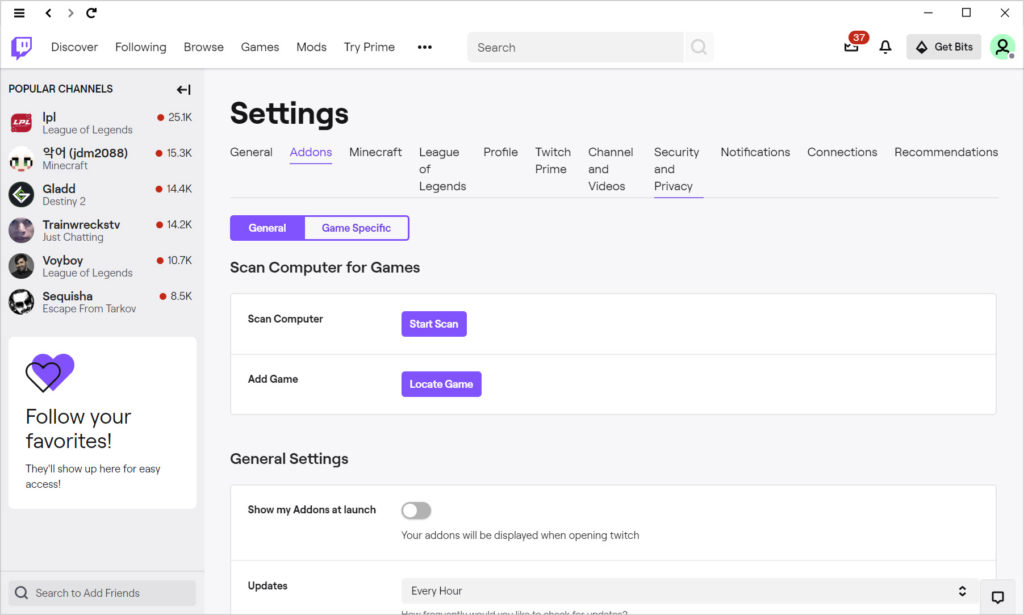Switch to Minecraft settings tab
The width and height of the screenshot is (1024, 615).
pos(376,152)
